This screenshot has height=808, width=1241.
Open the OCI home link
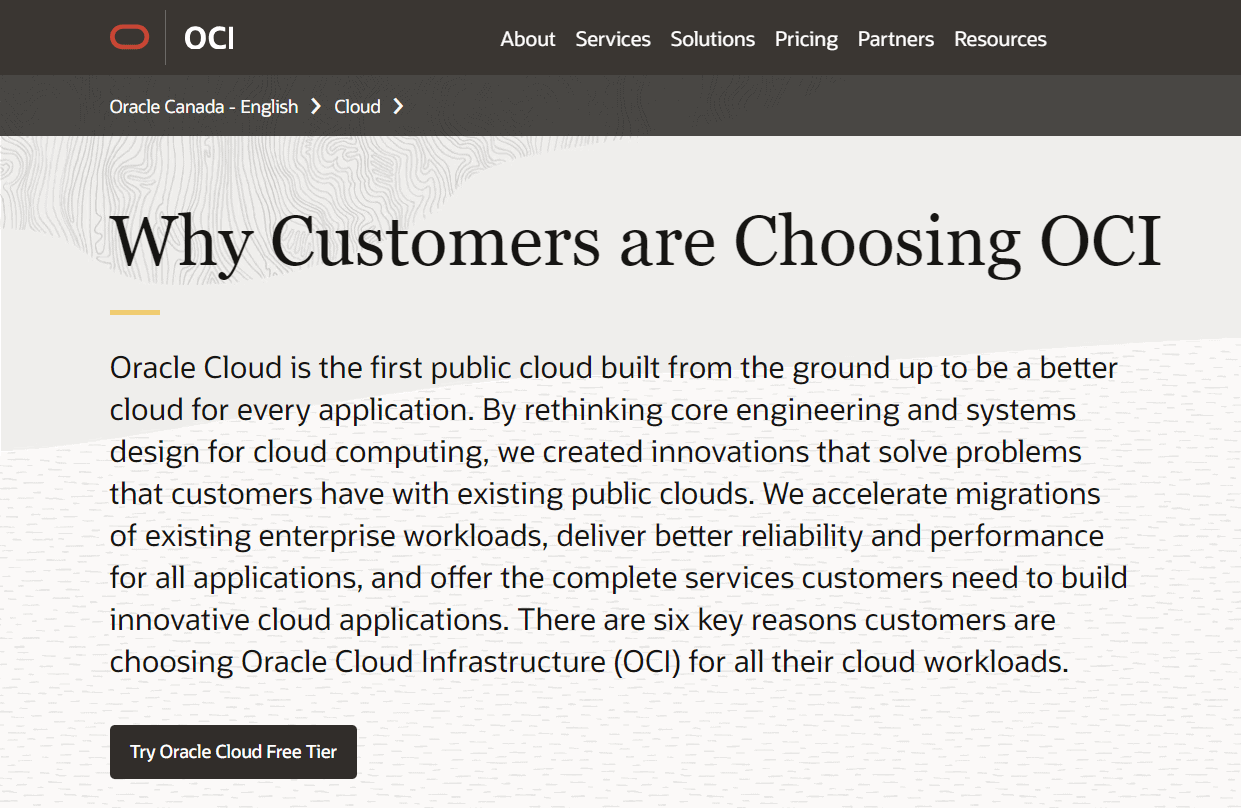209,38
